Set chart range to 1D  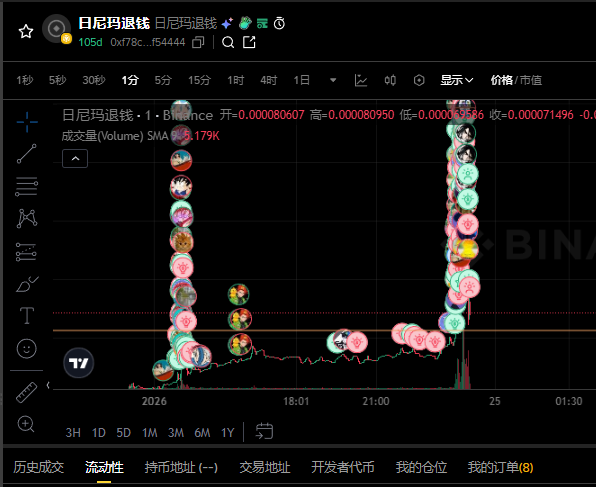point(99,433)
